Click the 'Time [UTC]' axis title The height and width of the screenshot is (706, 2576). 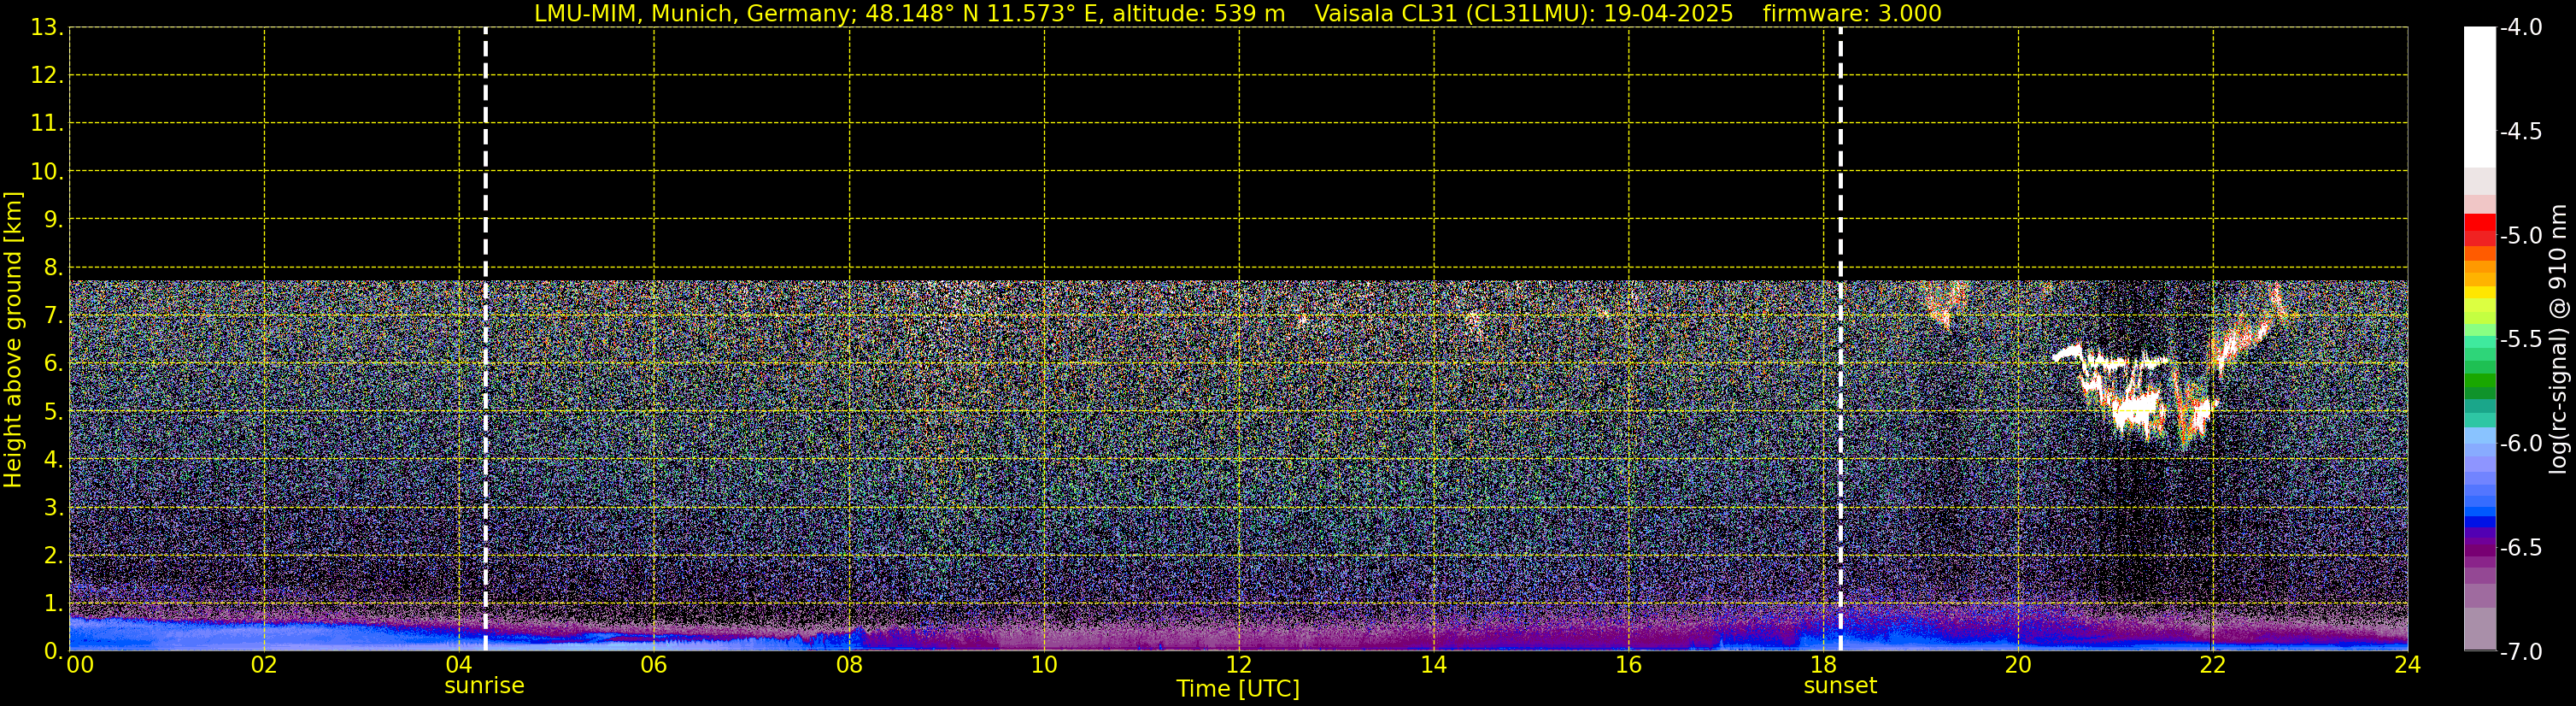click(1237, 689)
